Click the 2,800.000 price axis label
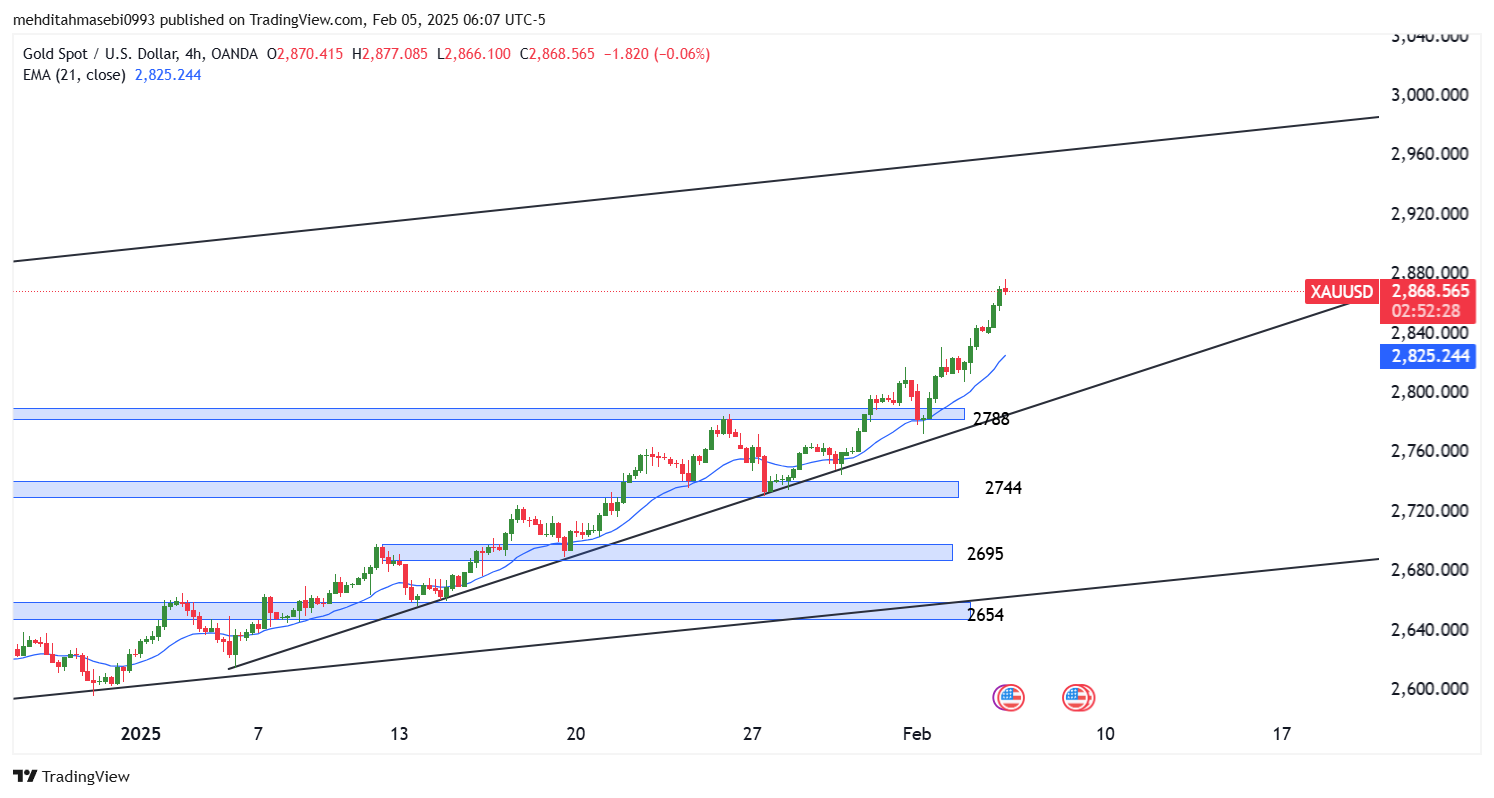Viewport: 1494px width, 798px height. click(x=1430, y=392)
